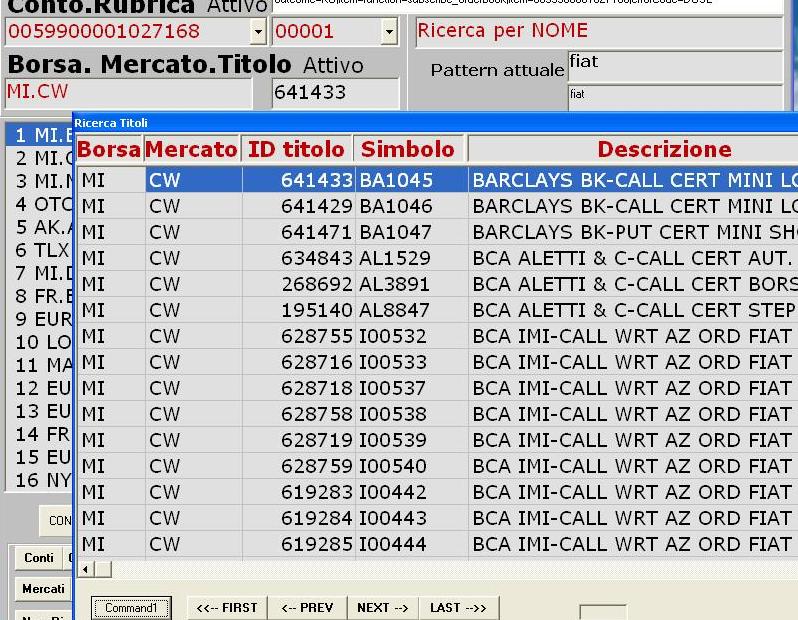Select row with symbol AL3891
Image resolution: width=798 pixels, height=620 pixels.
[x=437, y=284]
